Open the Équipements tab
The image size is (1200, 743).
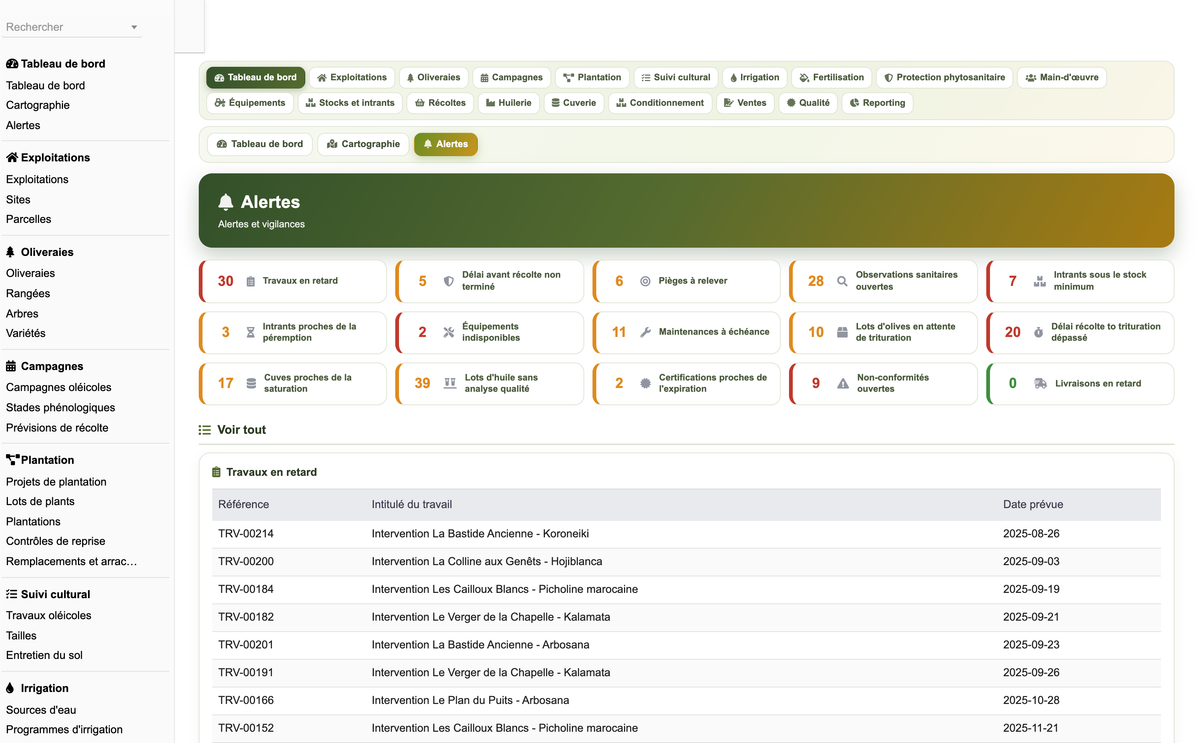tap(250, 103)
